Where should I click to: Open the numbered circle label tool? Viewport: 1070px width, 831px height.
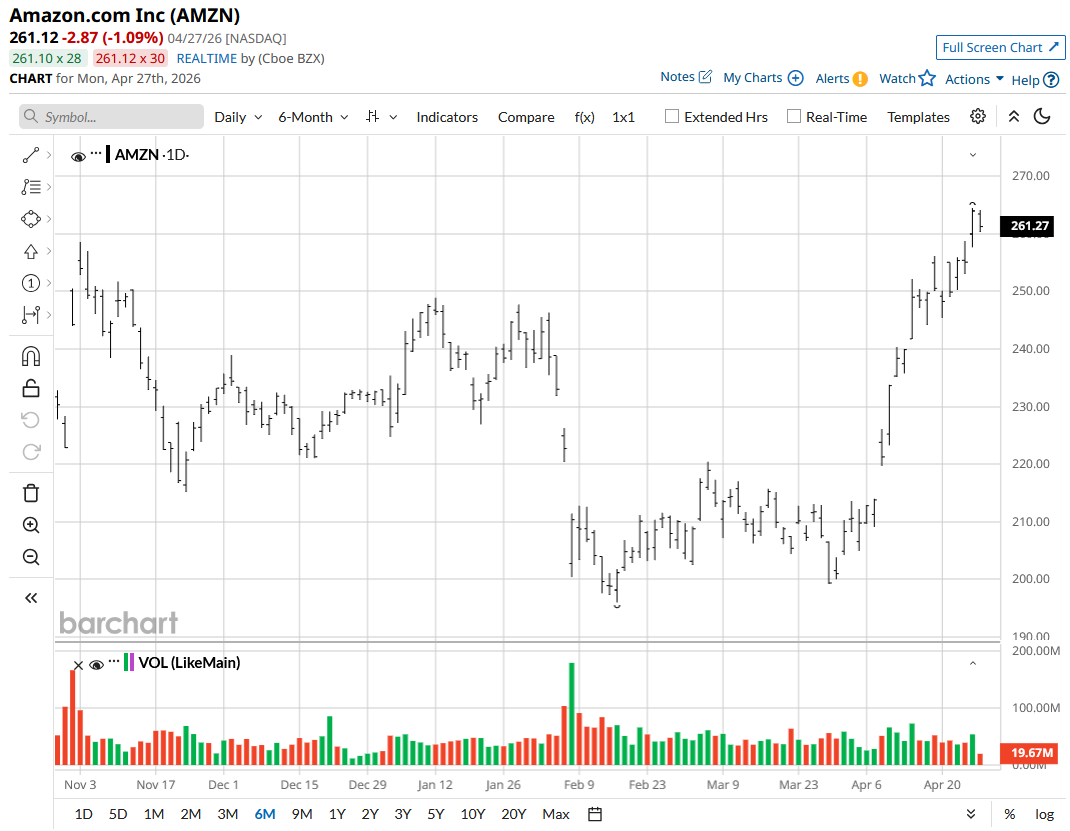pos(31,283)
